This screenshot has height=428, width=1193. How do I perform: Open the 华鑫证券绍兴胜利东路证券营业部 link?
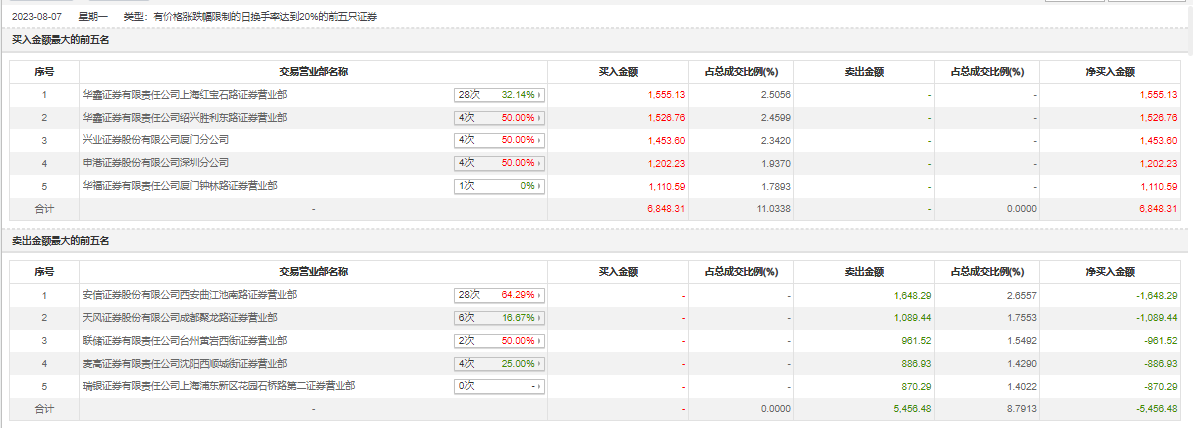coord(185,118)
